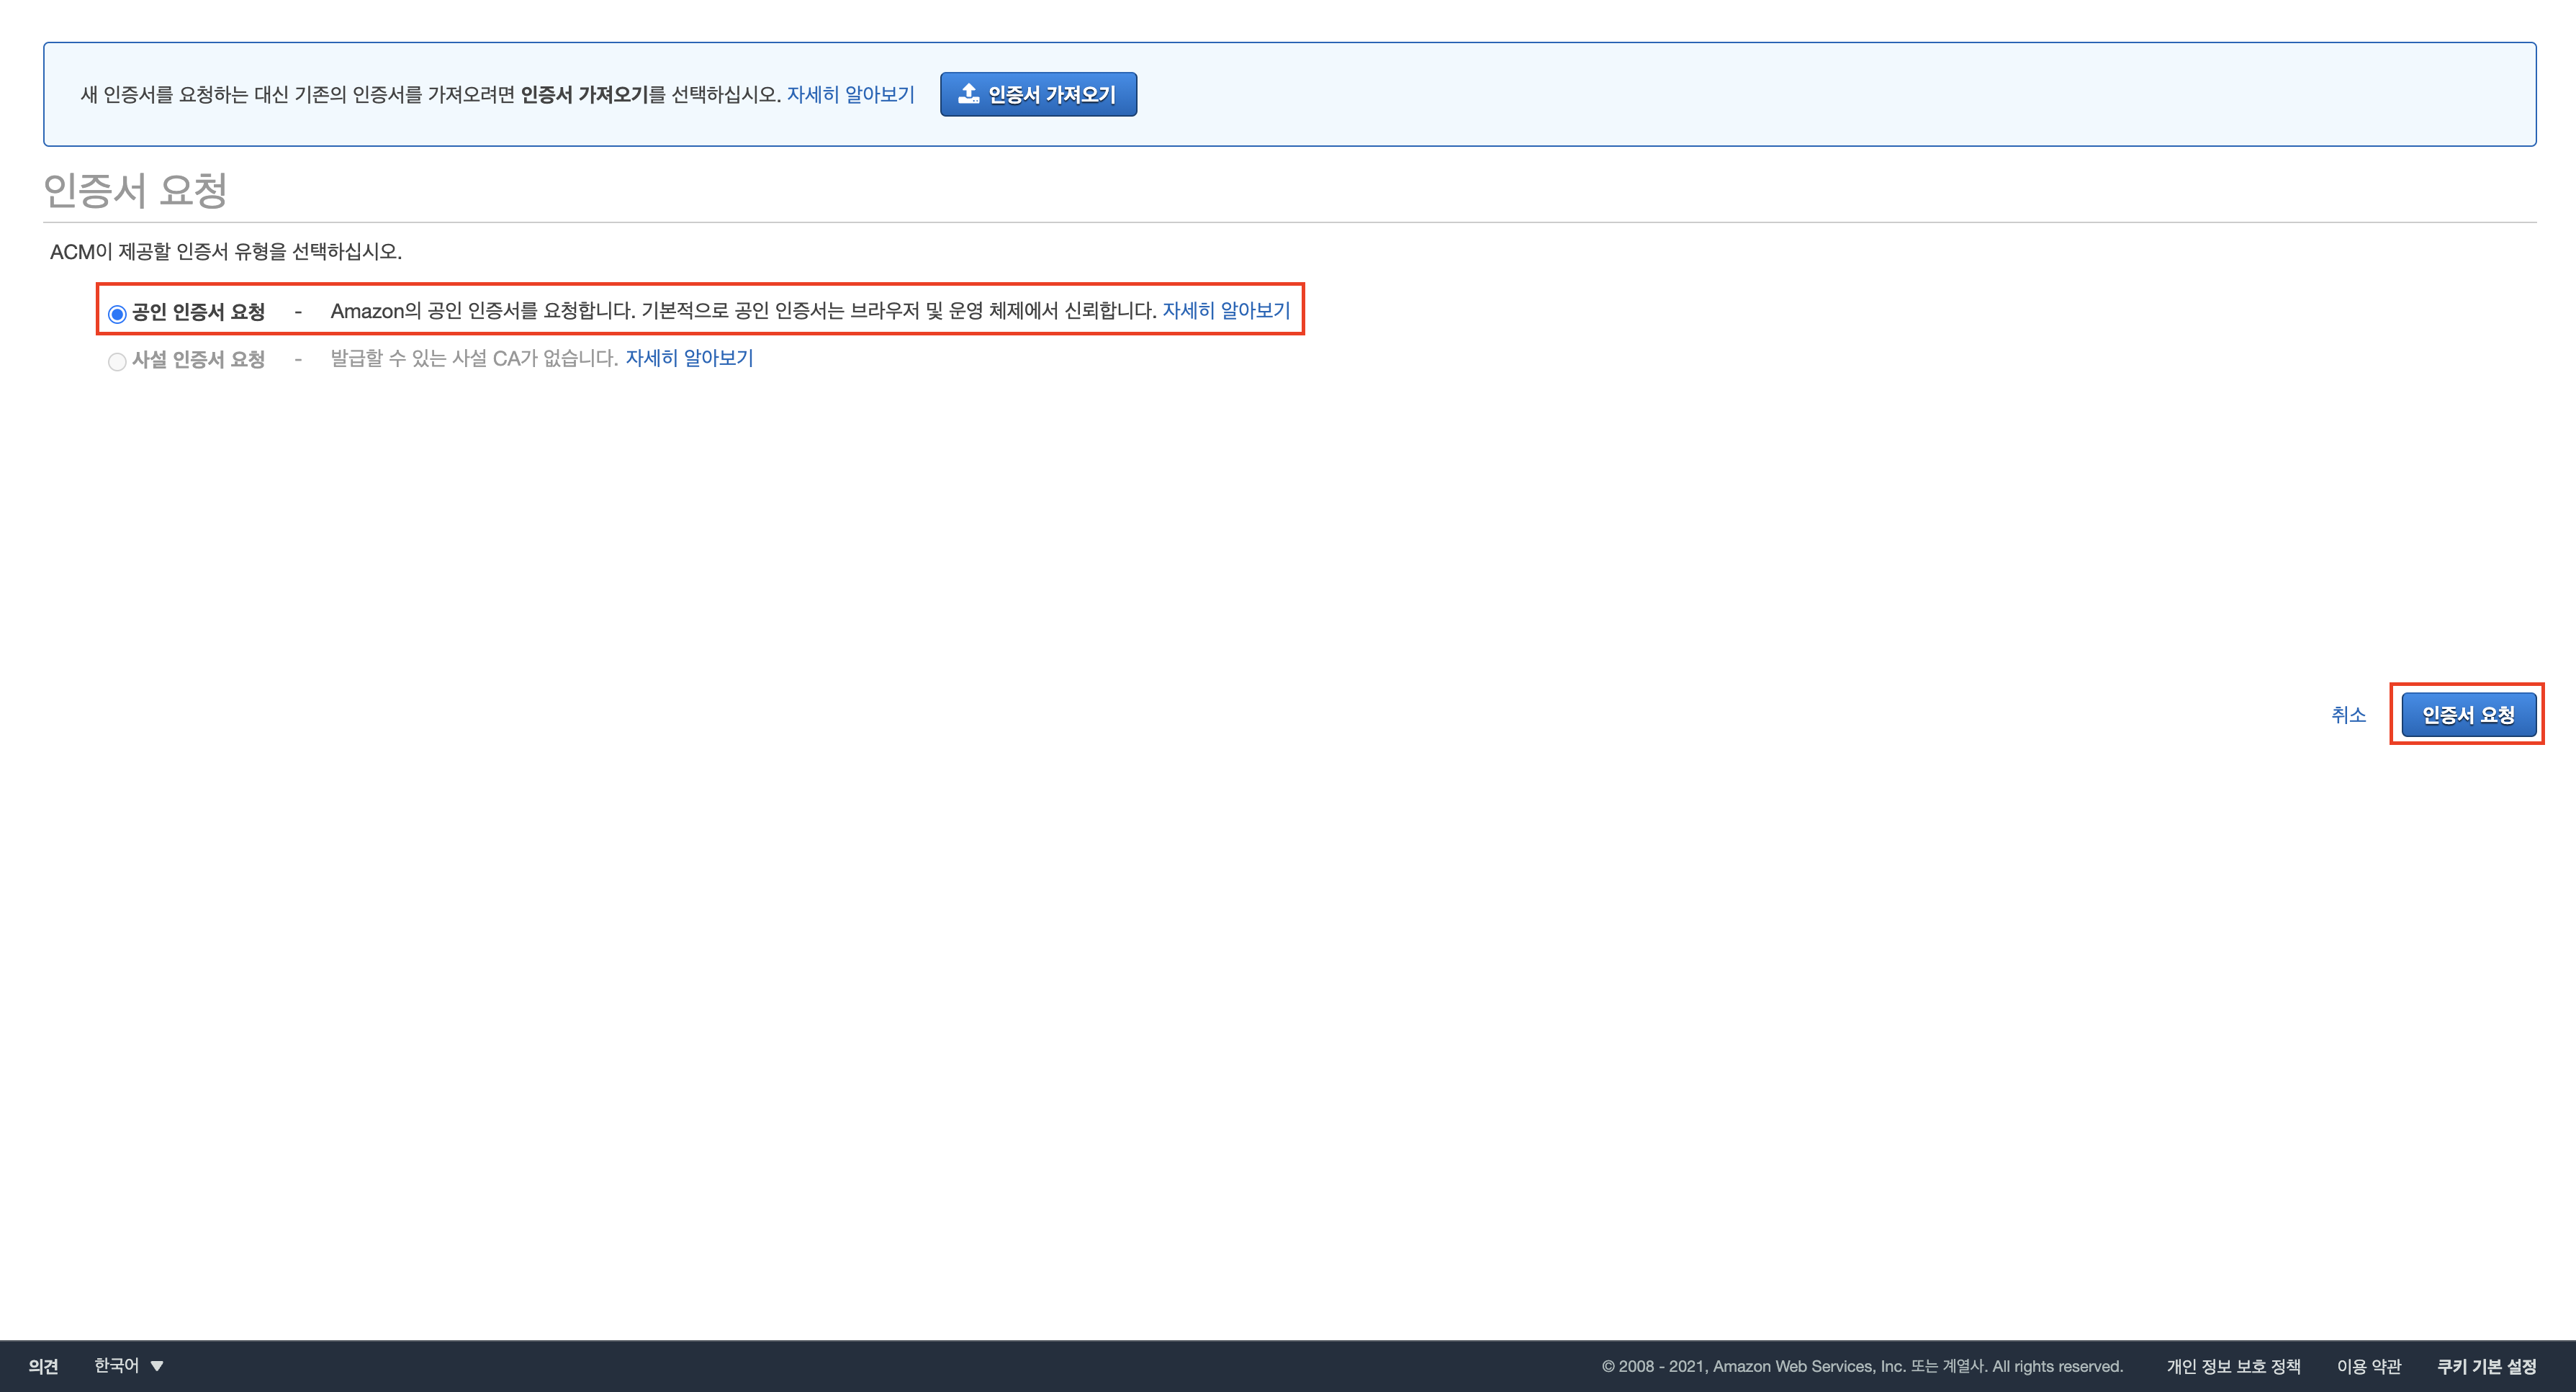
Task: Click the 공인 인증서 요청 label text
Action: coord(198,312)
